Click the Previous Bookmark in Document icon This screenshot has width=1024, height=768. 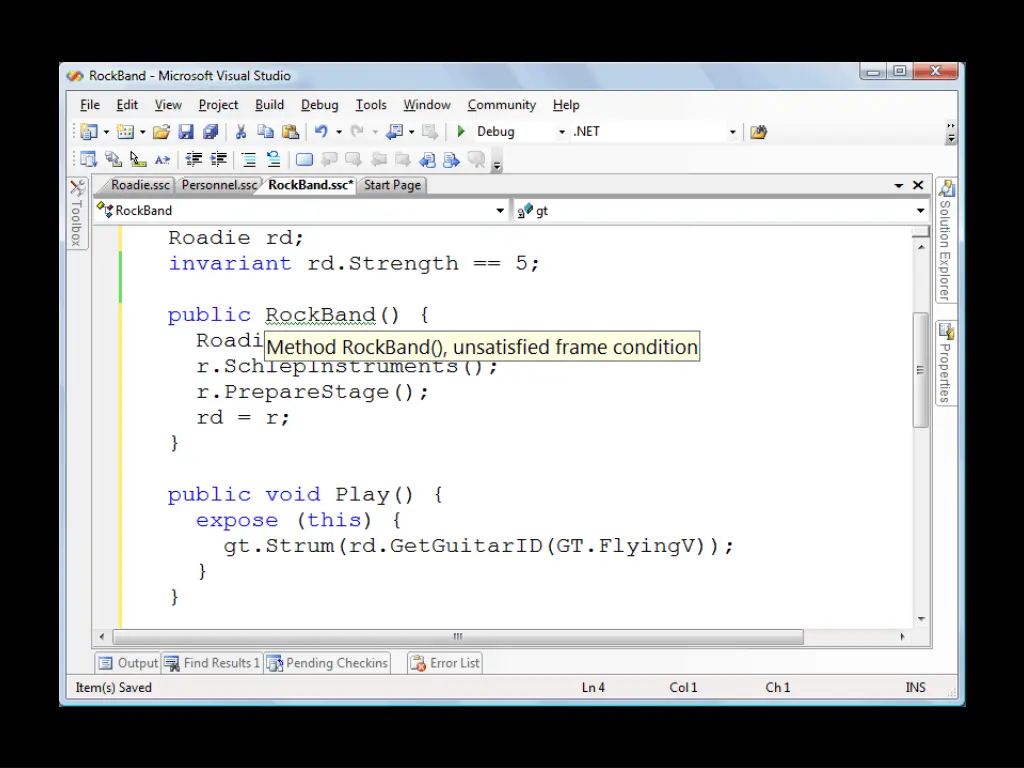click(427, 159)
